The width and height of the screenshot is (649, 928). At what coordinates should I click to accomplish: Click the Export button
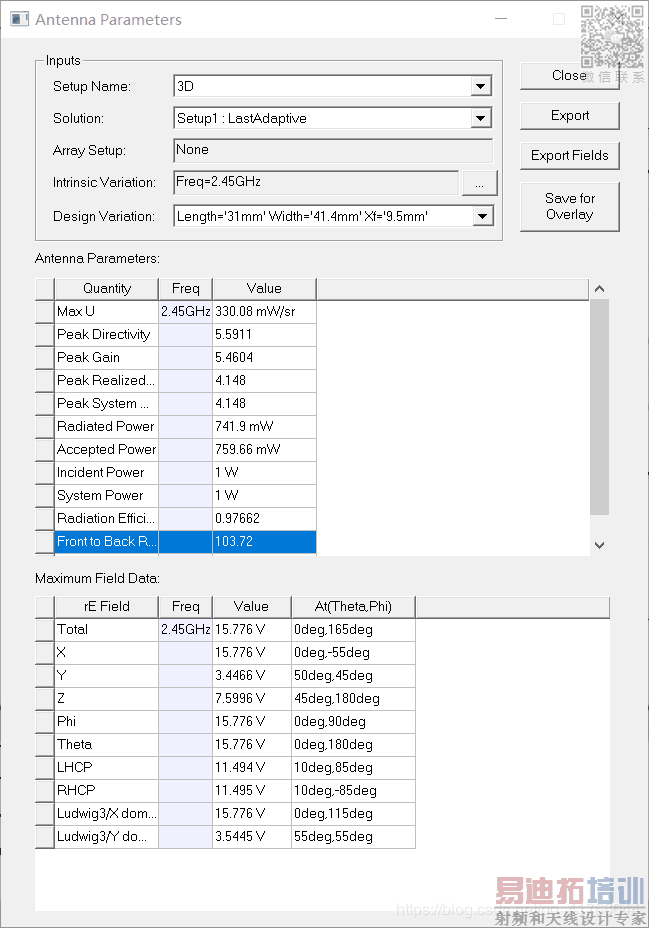pos(570,115)
